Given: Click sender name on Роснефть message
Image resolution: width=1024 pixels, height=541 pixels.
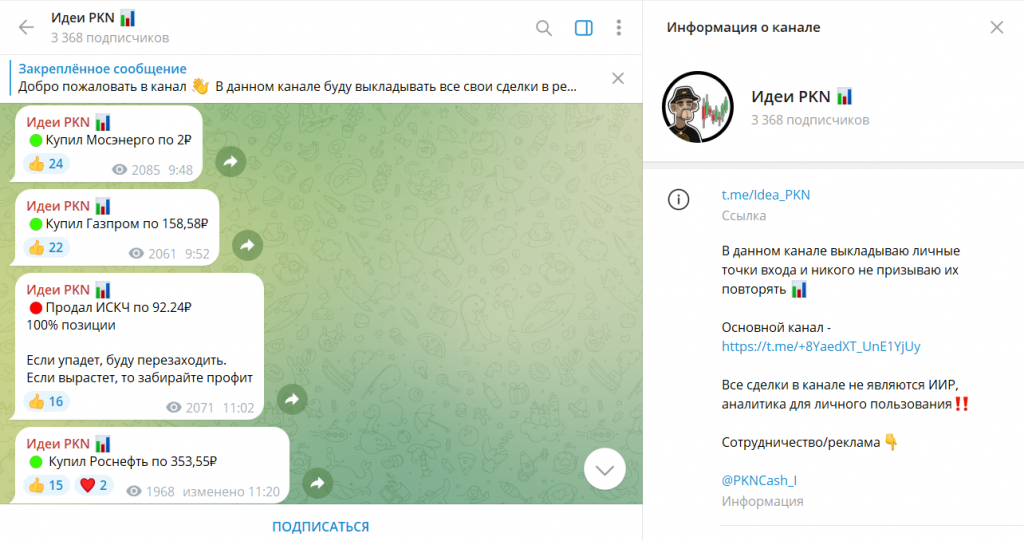Looking at the screenshot, I should pyautogui.click(x=69, y=444).
